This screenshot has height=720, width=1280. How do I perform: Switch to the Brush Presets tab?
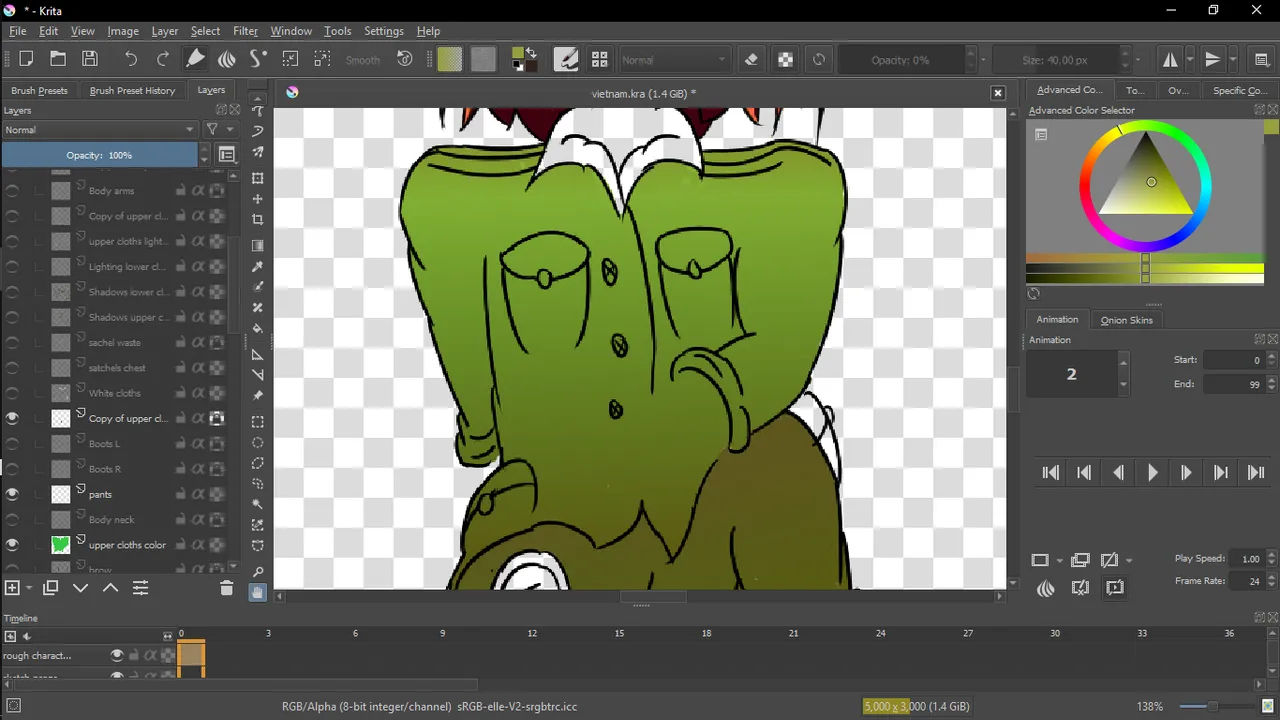coord(39,90)
